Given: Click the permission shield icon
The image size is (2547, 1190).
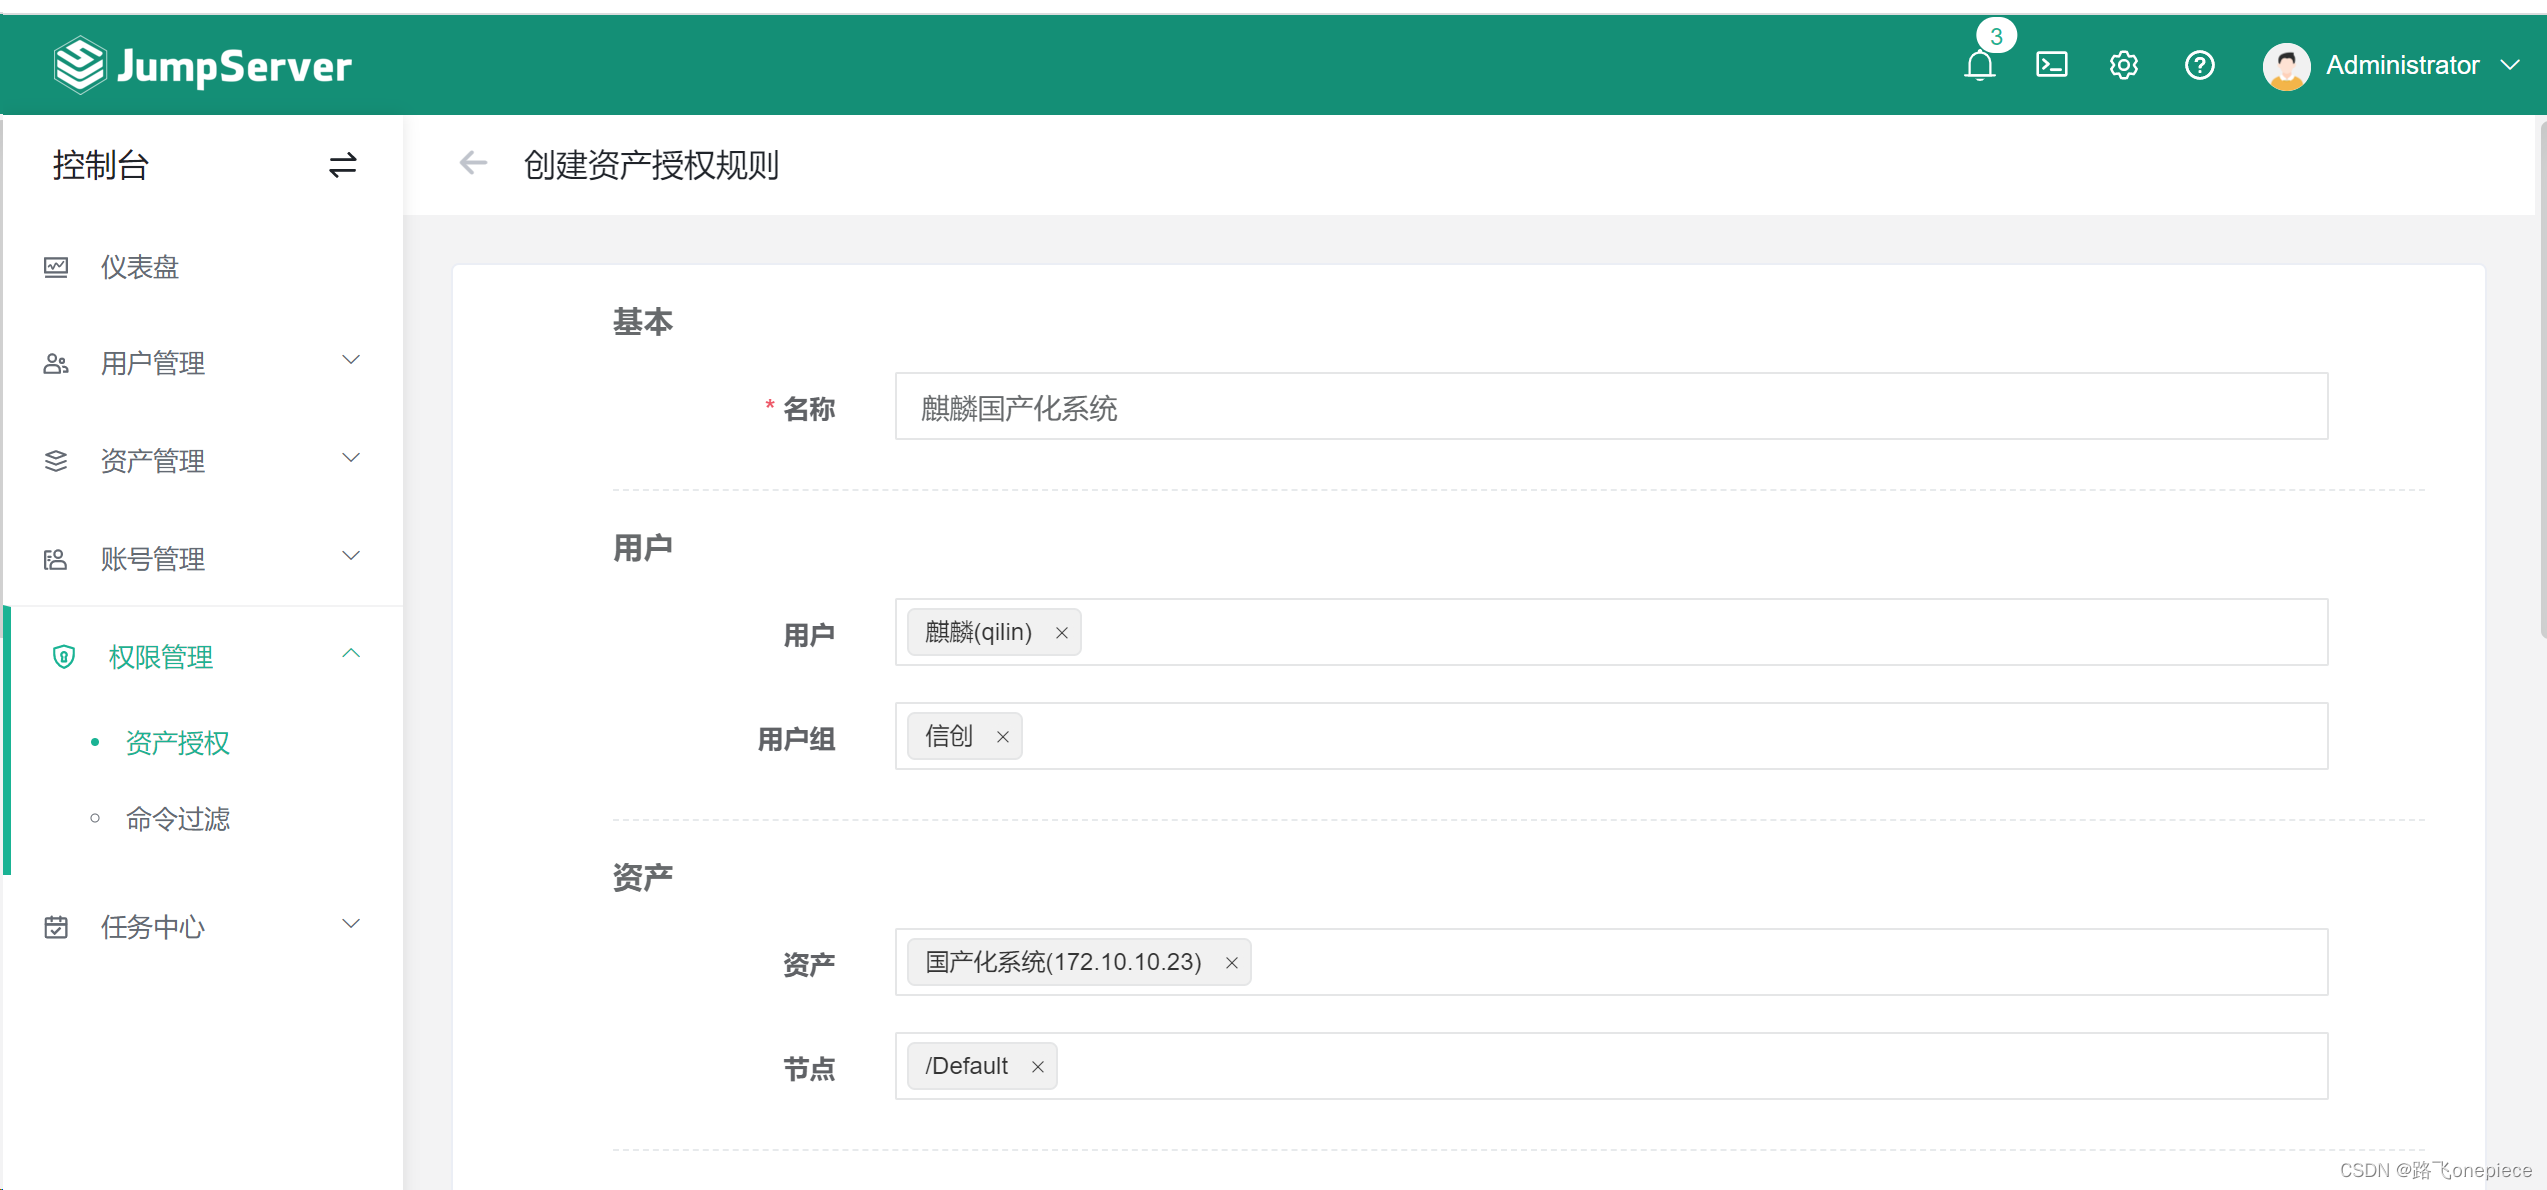Looking at the screenshot, I should [x=64, y=657].
